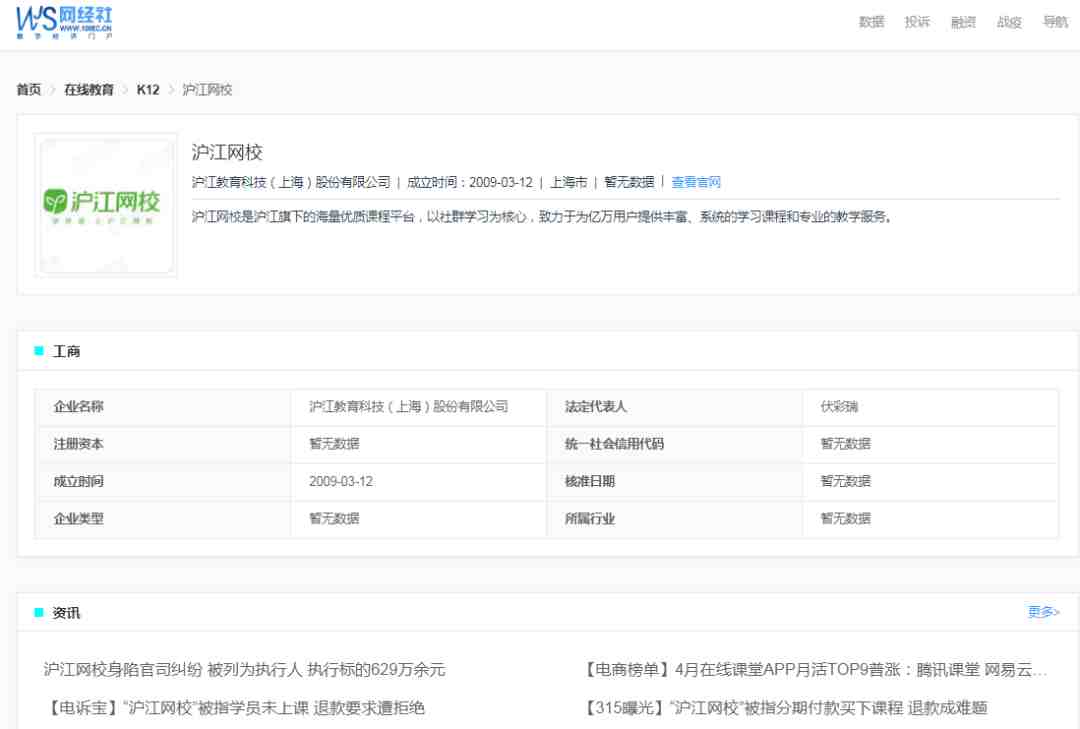Click the 所属行业 table label

590,518
